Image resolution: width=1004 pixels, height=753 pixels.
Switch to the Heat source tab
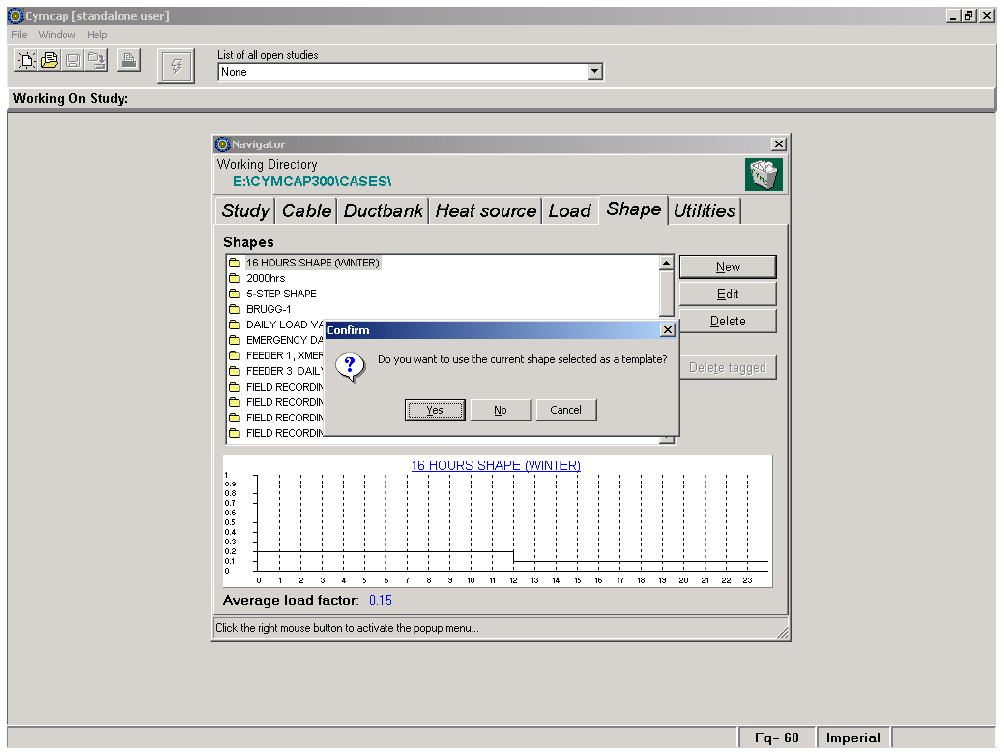click(x=485, y=211)
